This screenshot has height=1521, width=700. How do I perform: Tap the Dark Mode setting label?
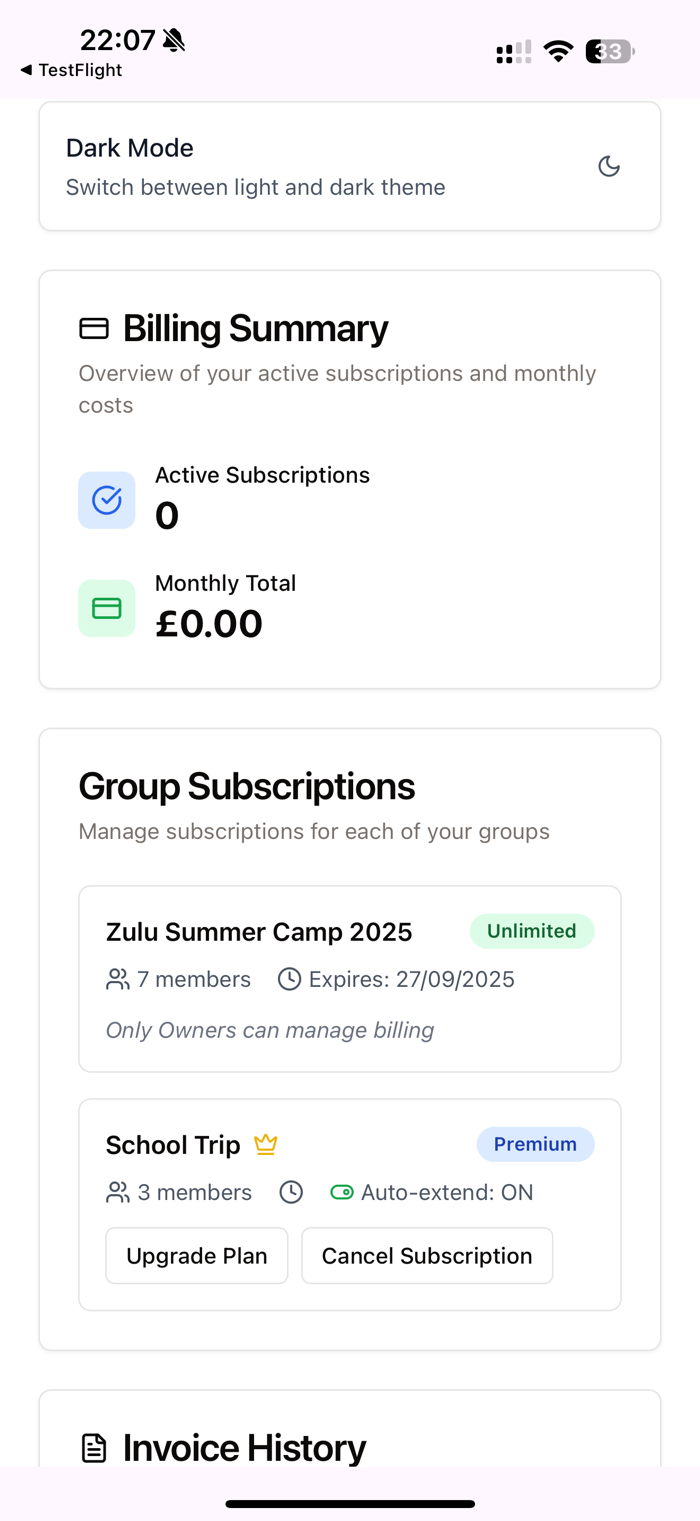pyautogui.click(x=130, y=148)
